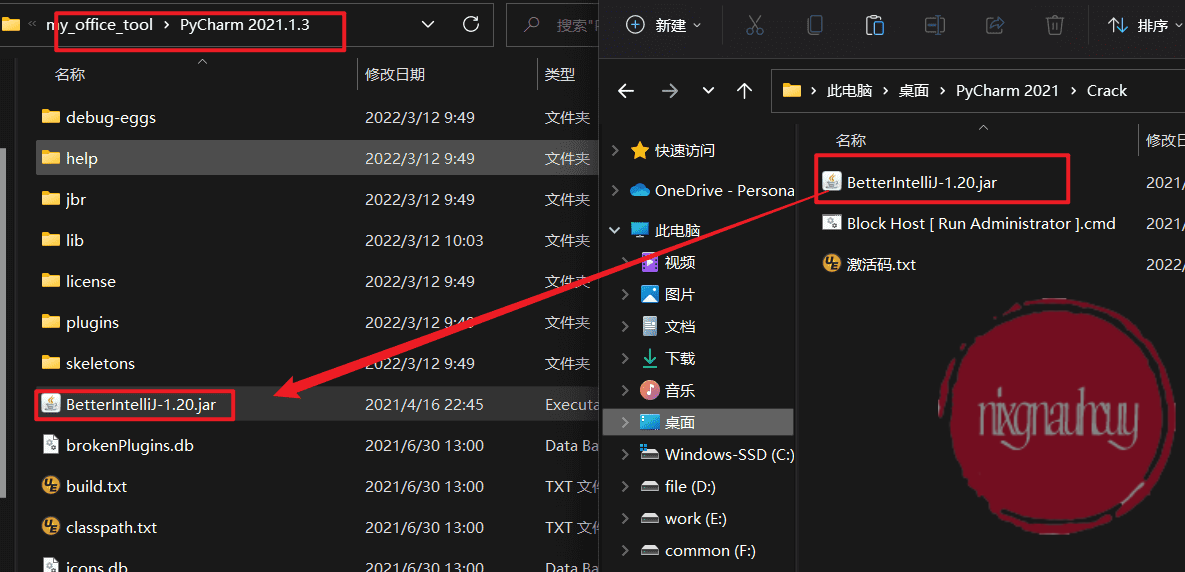Expand the Windows-SSD (C:) node arrow
Image resolution: width=1185 pixels, height=572 pixels.
[625, 454]
